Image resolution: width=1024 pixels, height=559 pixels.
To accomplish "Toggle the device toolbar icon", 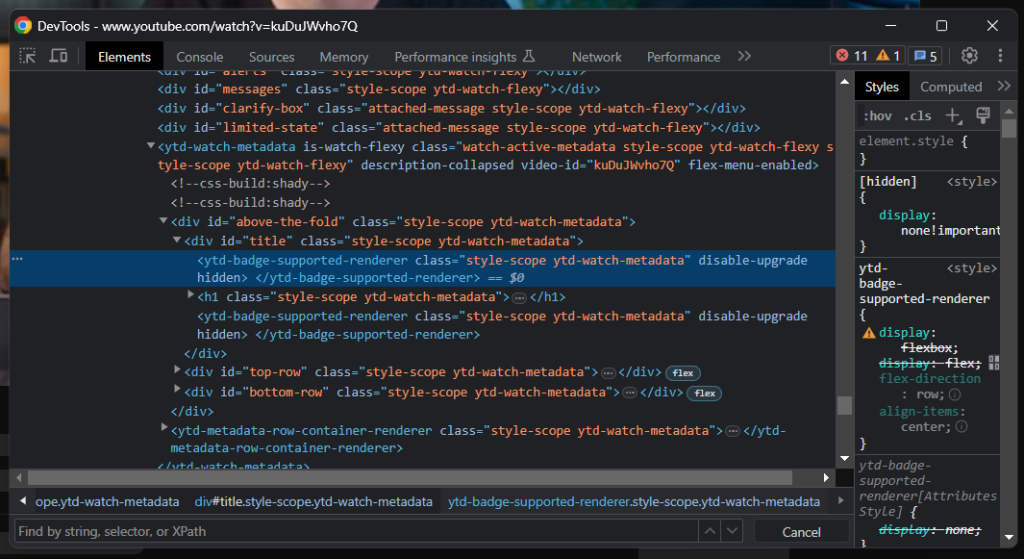I will coord(59,56).
